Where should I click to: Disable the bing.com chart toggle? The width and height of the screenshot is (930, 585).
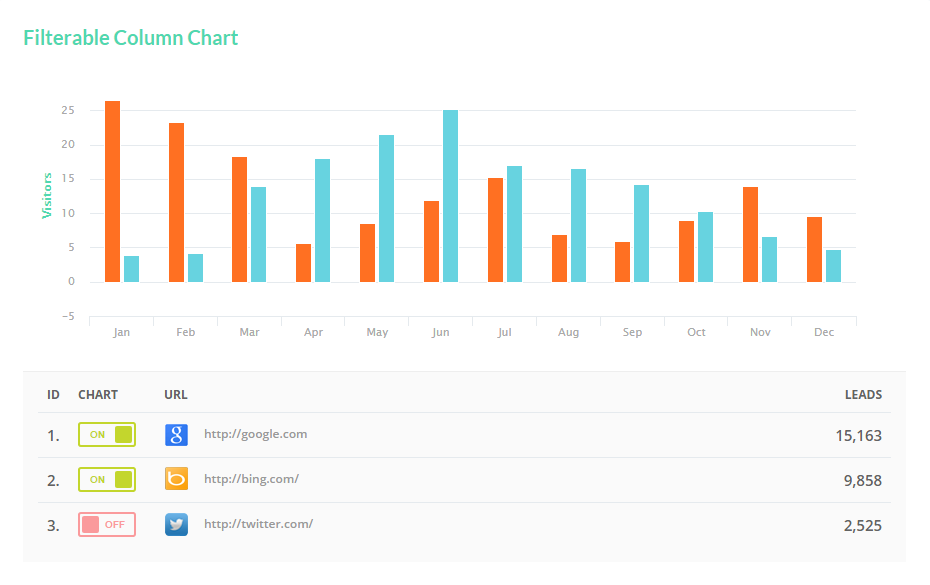pyautogui.click(x=107, y=479)
